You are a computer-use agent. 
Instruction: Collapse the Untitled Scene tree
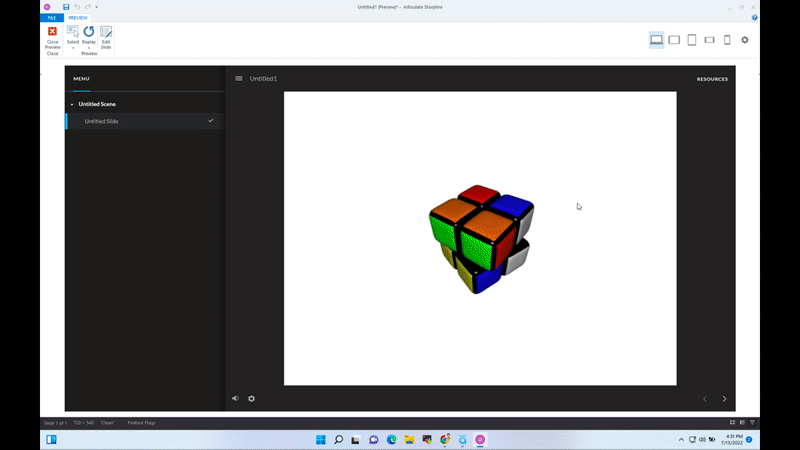pyautogui.click(x=72, y=104)
